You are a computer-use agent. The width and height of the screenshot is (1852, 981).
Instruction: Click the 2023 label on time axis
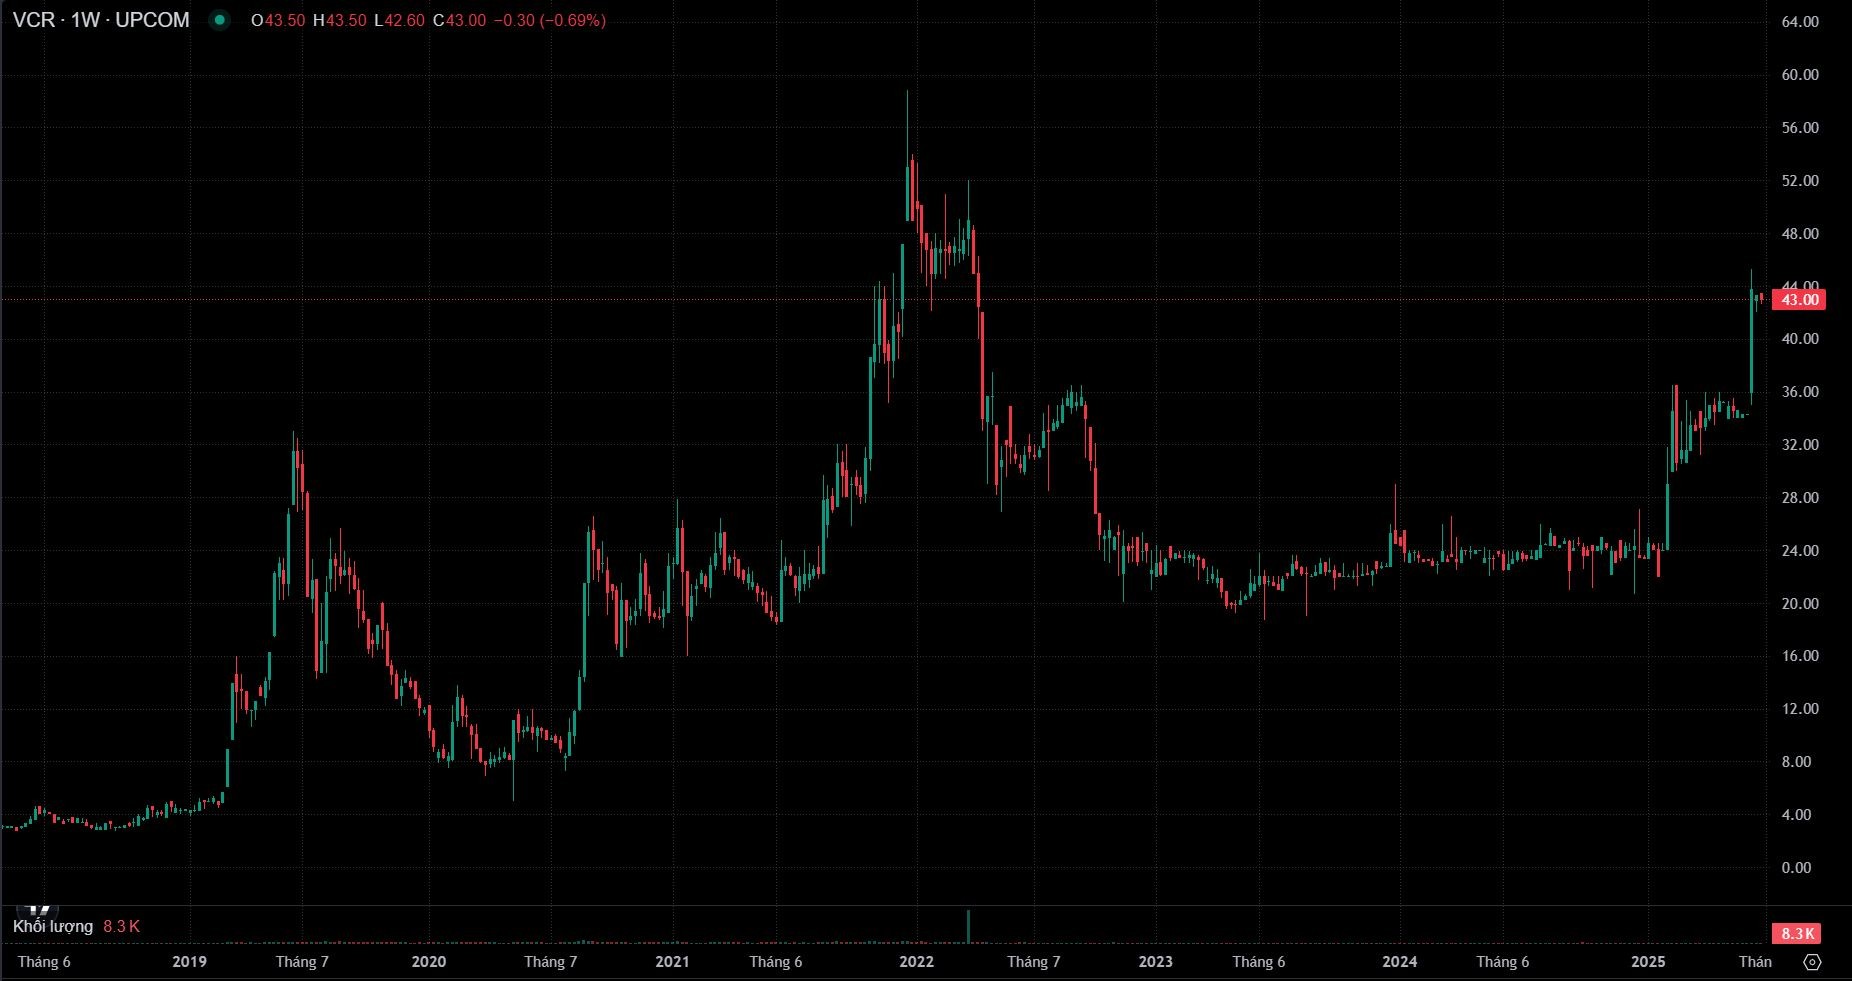pos(1155,962)
